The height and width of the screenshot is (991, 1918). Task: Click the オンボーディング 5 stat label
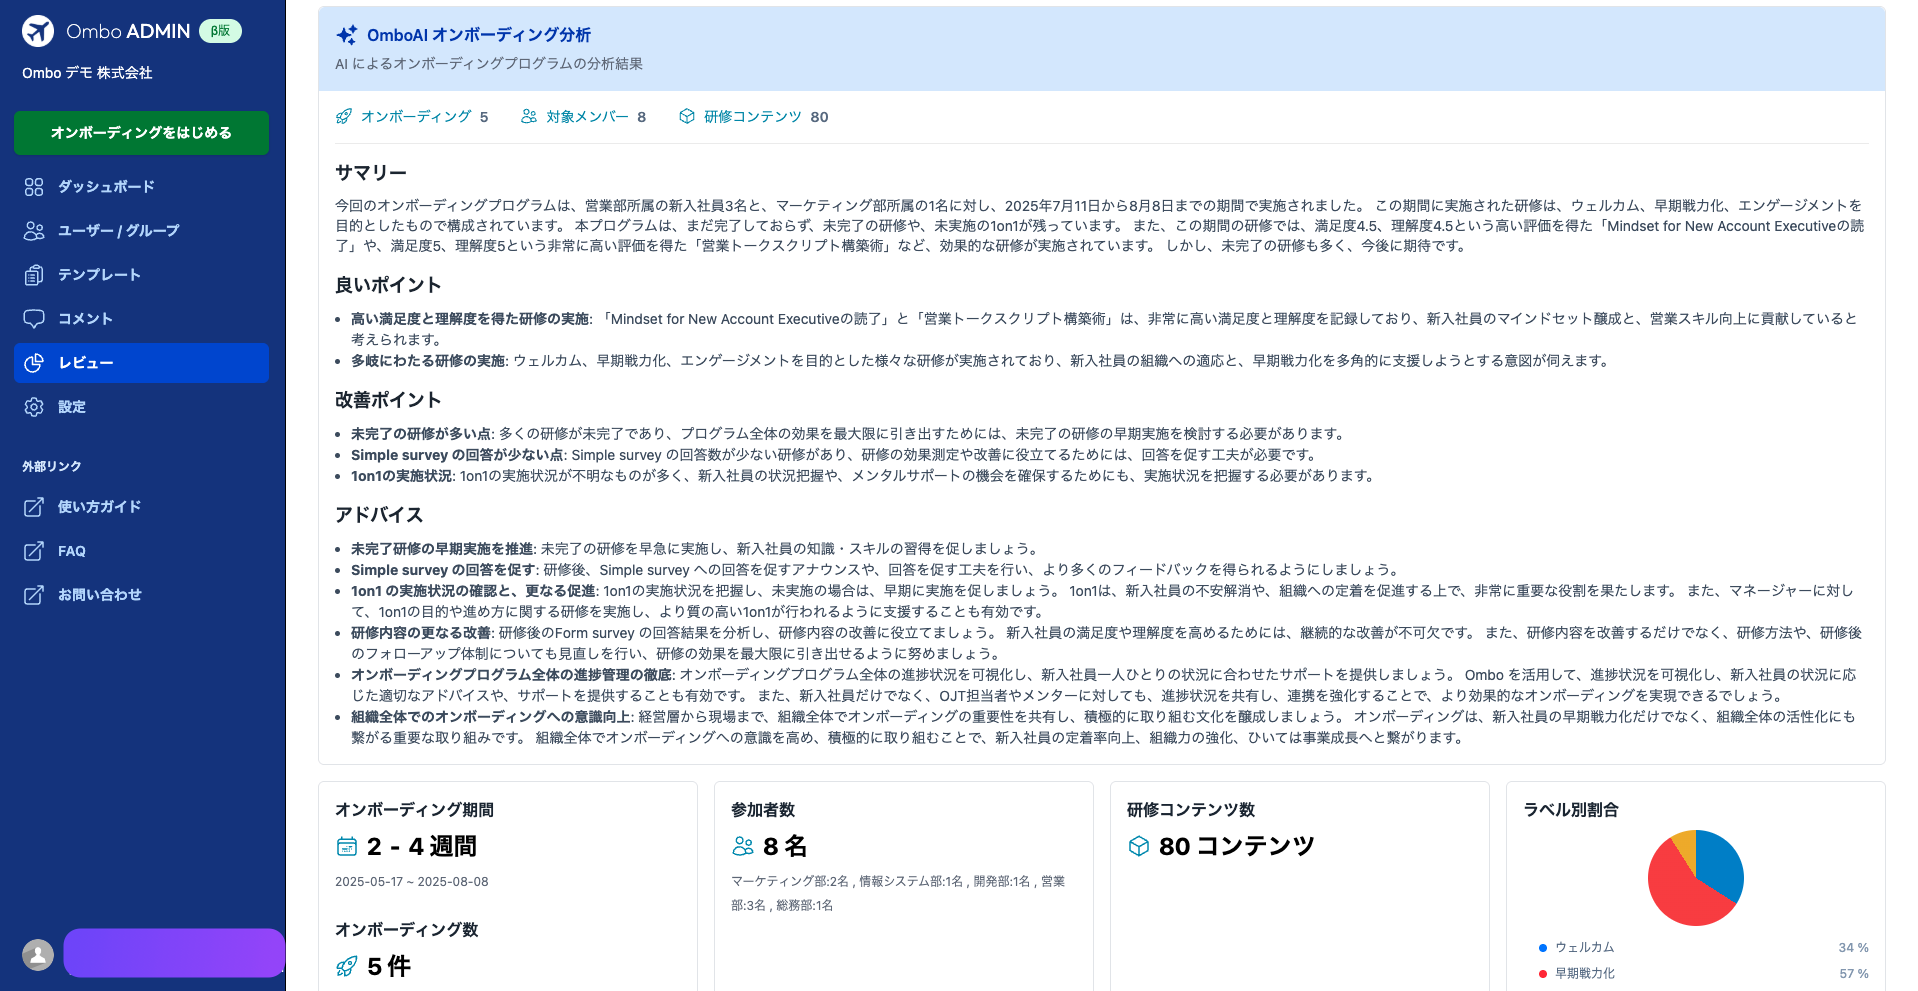tap(424, 117)
